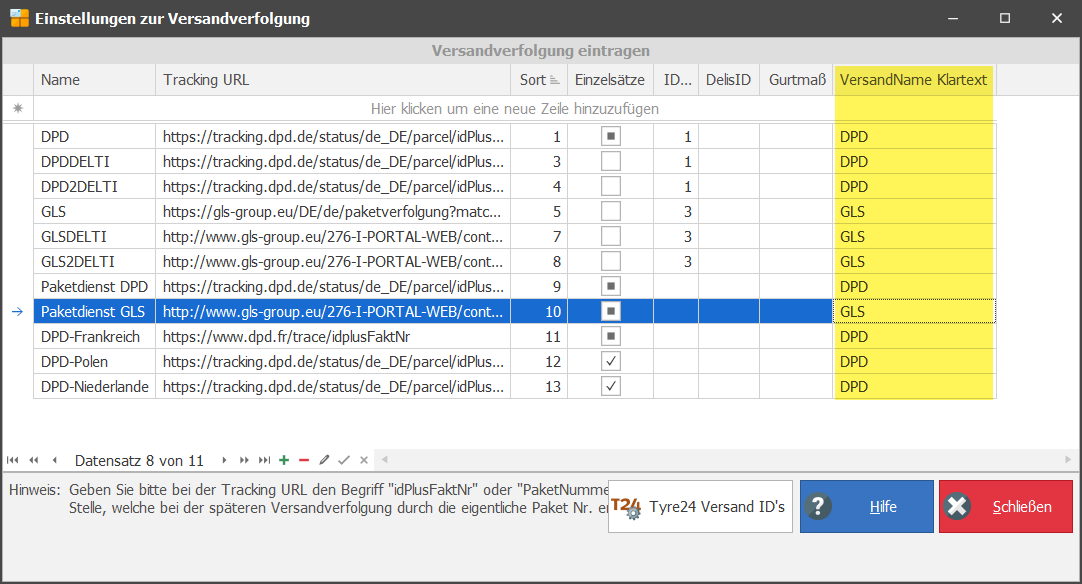The image size is (1082, 584).
Task: Click the new row asterisk indicator
Action: [18, 108]
